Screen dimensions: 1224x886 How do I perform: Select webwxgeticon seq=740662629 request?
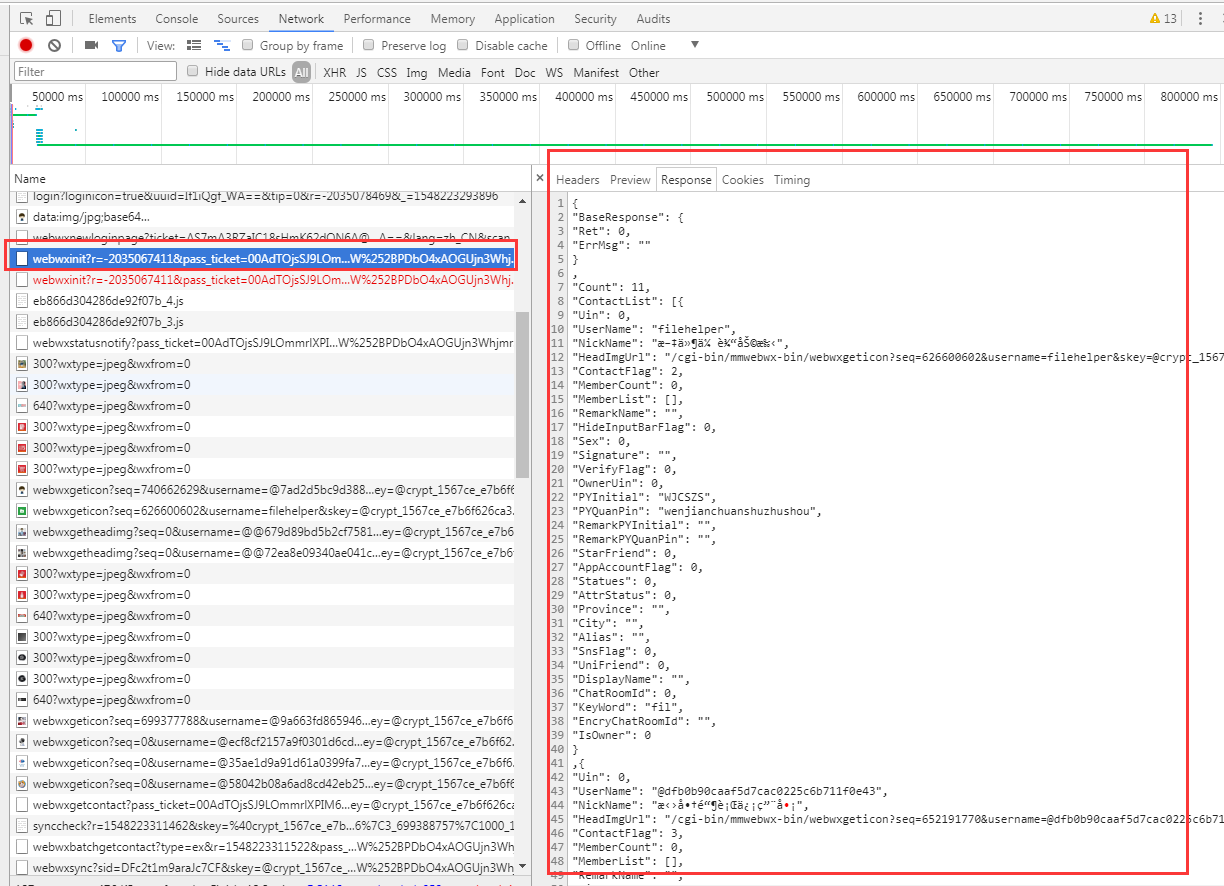(x=264, y=490)
